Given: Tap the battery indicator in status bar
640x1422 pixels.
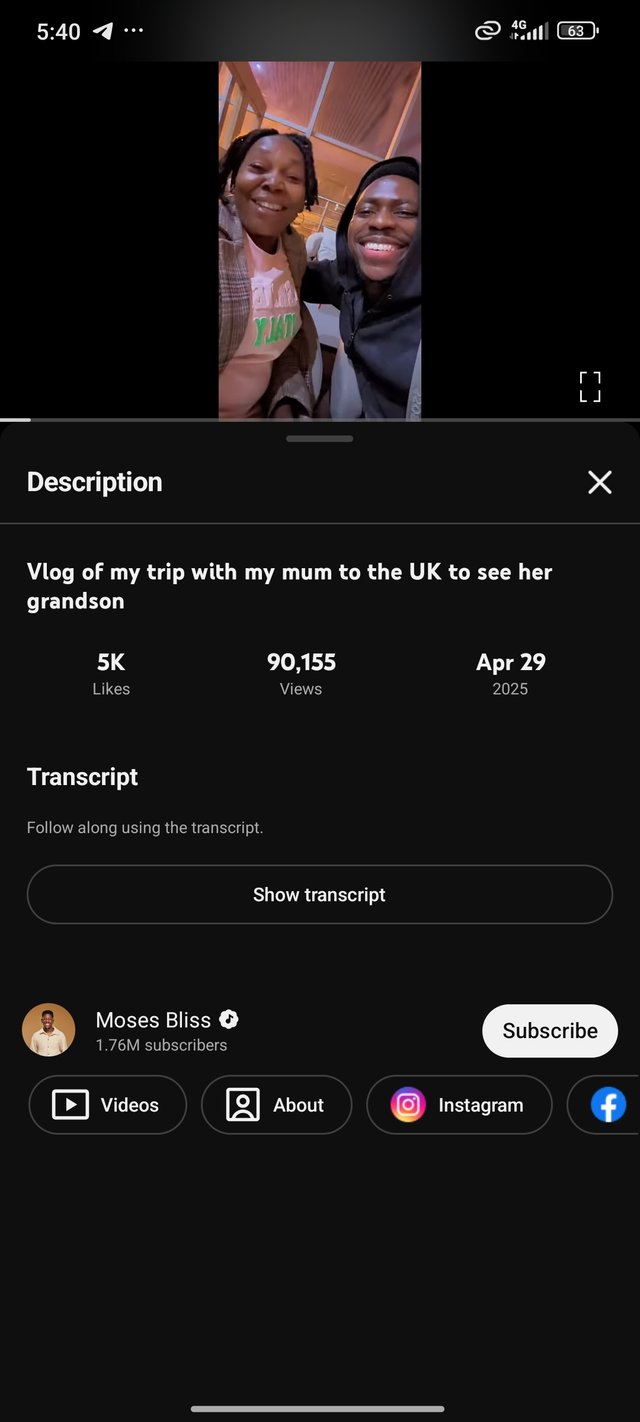Looking at the screenshot, I should 577,31.
